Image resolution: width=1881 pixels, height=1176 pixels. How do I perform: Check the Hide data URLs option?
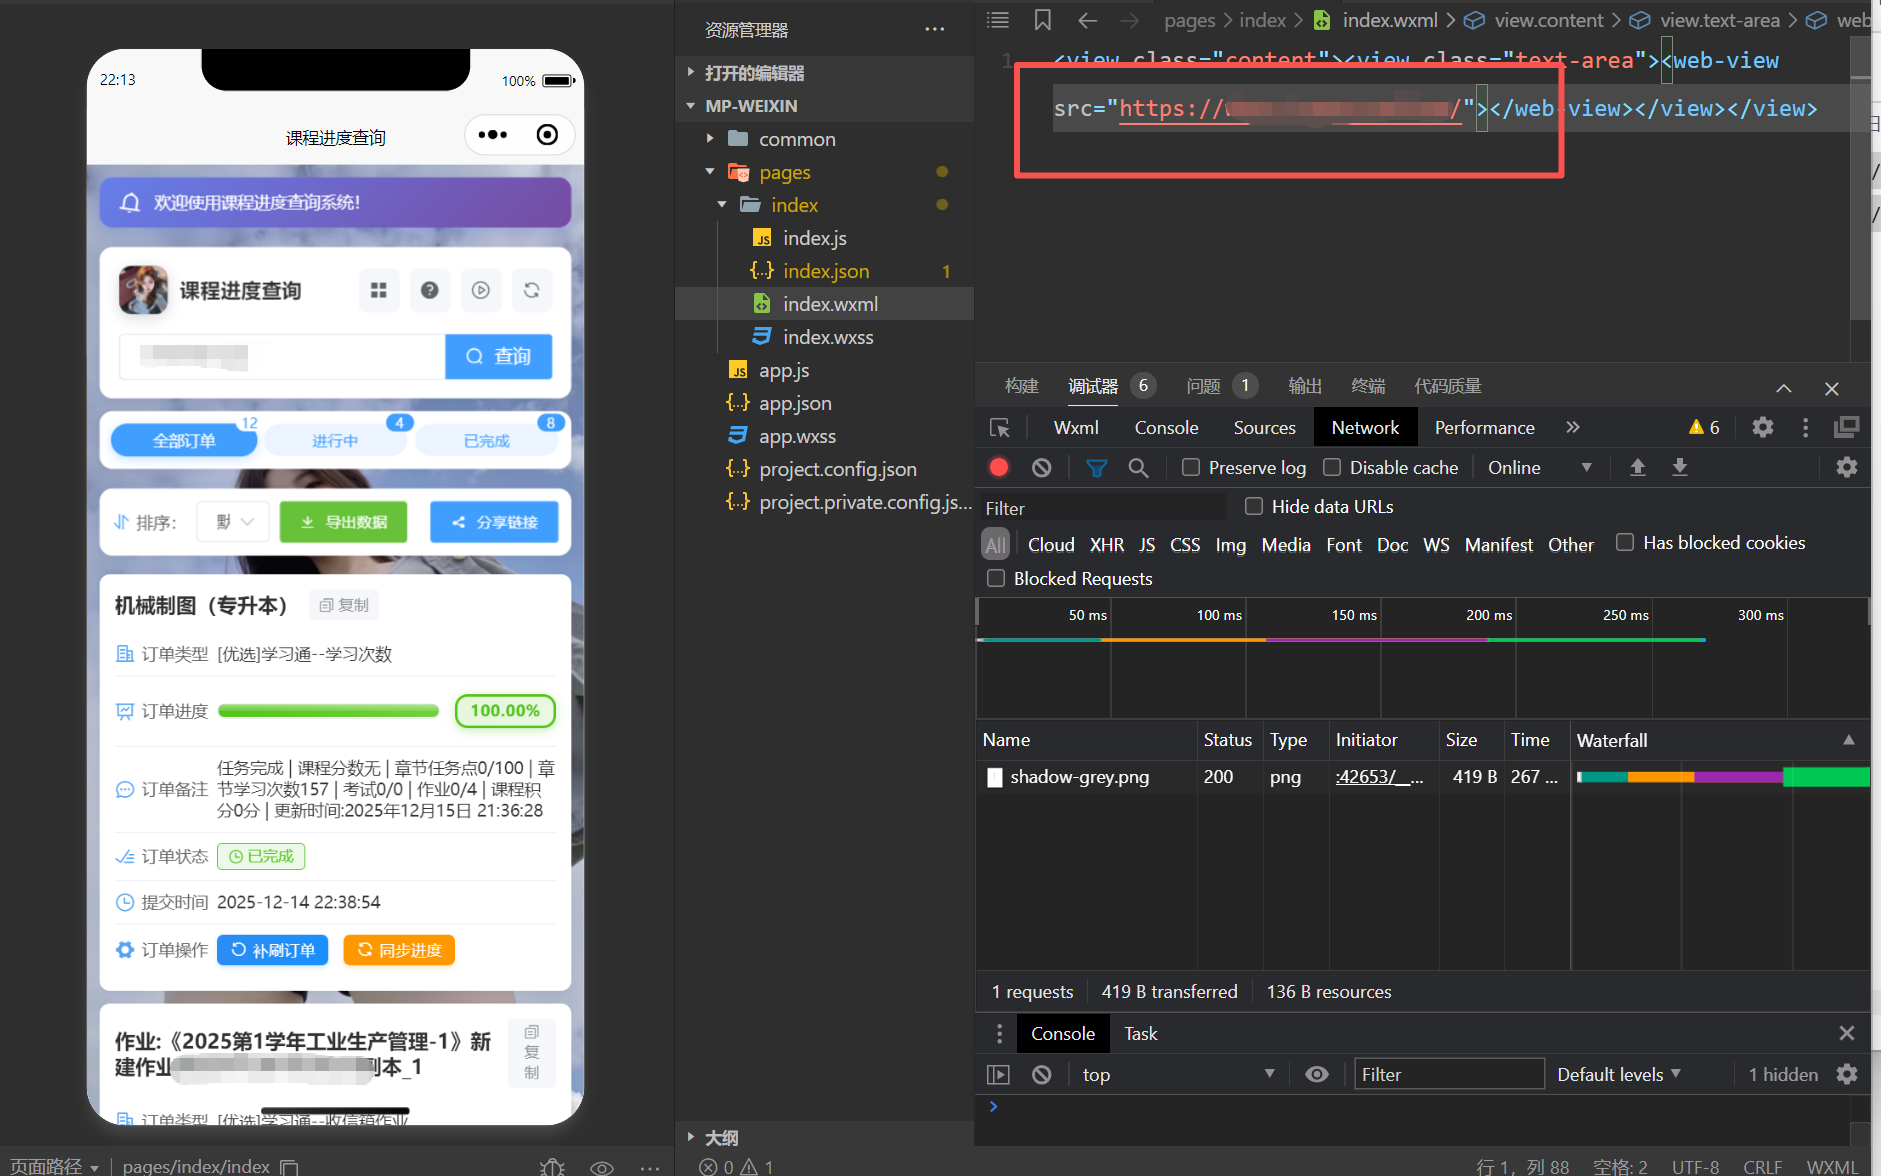tap(1254, 507)
